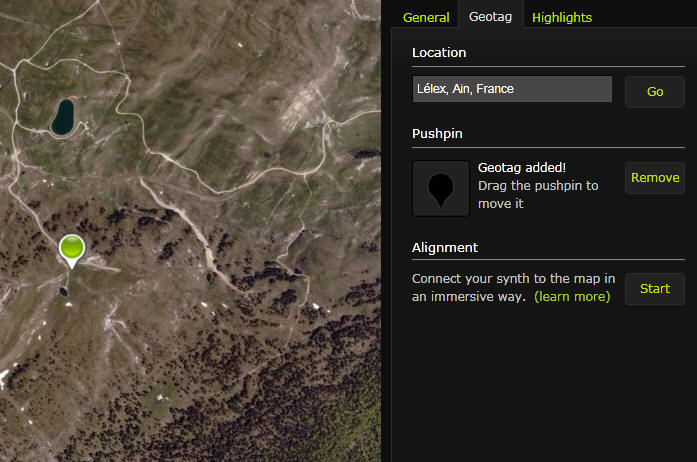697x462 pixels.
Task: Focus the Location text field
Action: point(512,89)
